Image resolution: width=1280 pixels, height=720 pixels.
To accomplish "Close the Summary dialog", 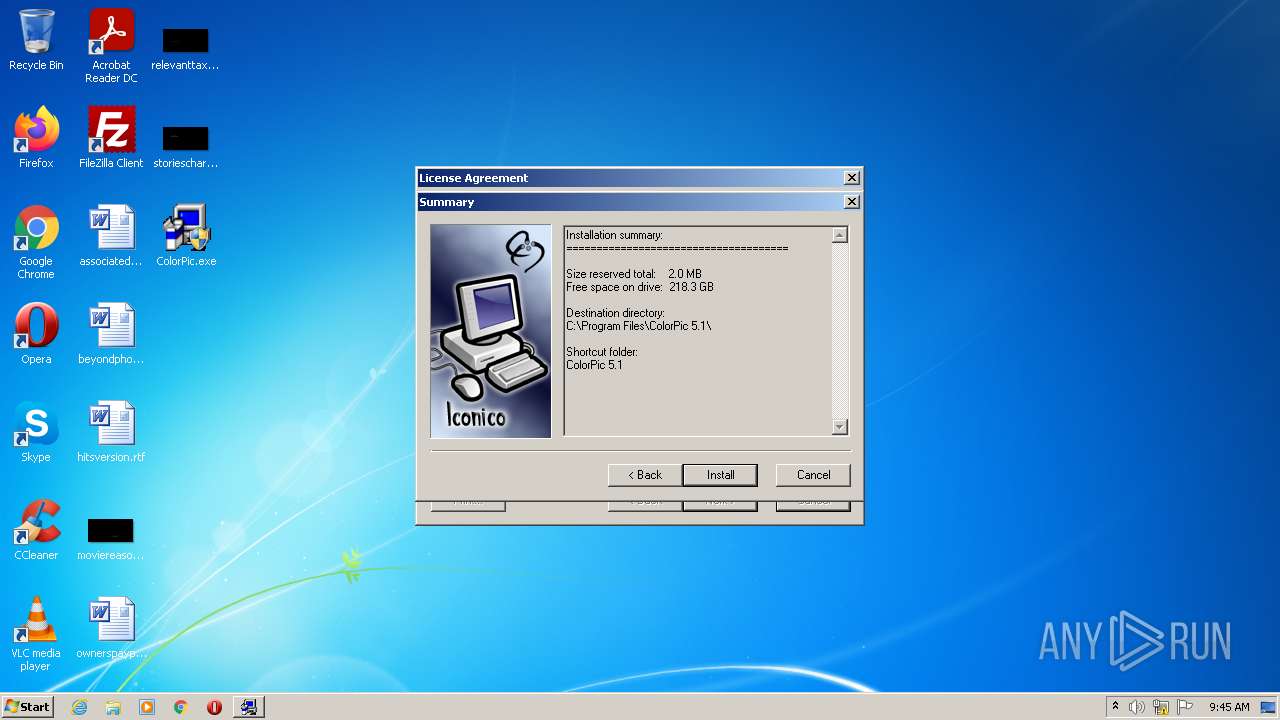I will point(852,202).
